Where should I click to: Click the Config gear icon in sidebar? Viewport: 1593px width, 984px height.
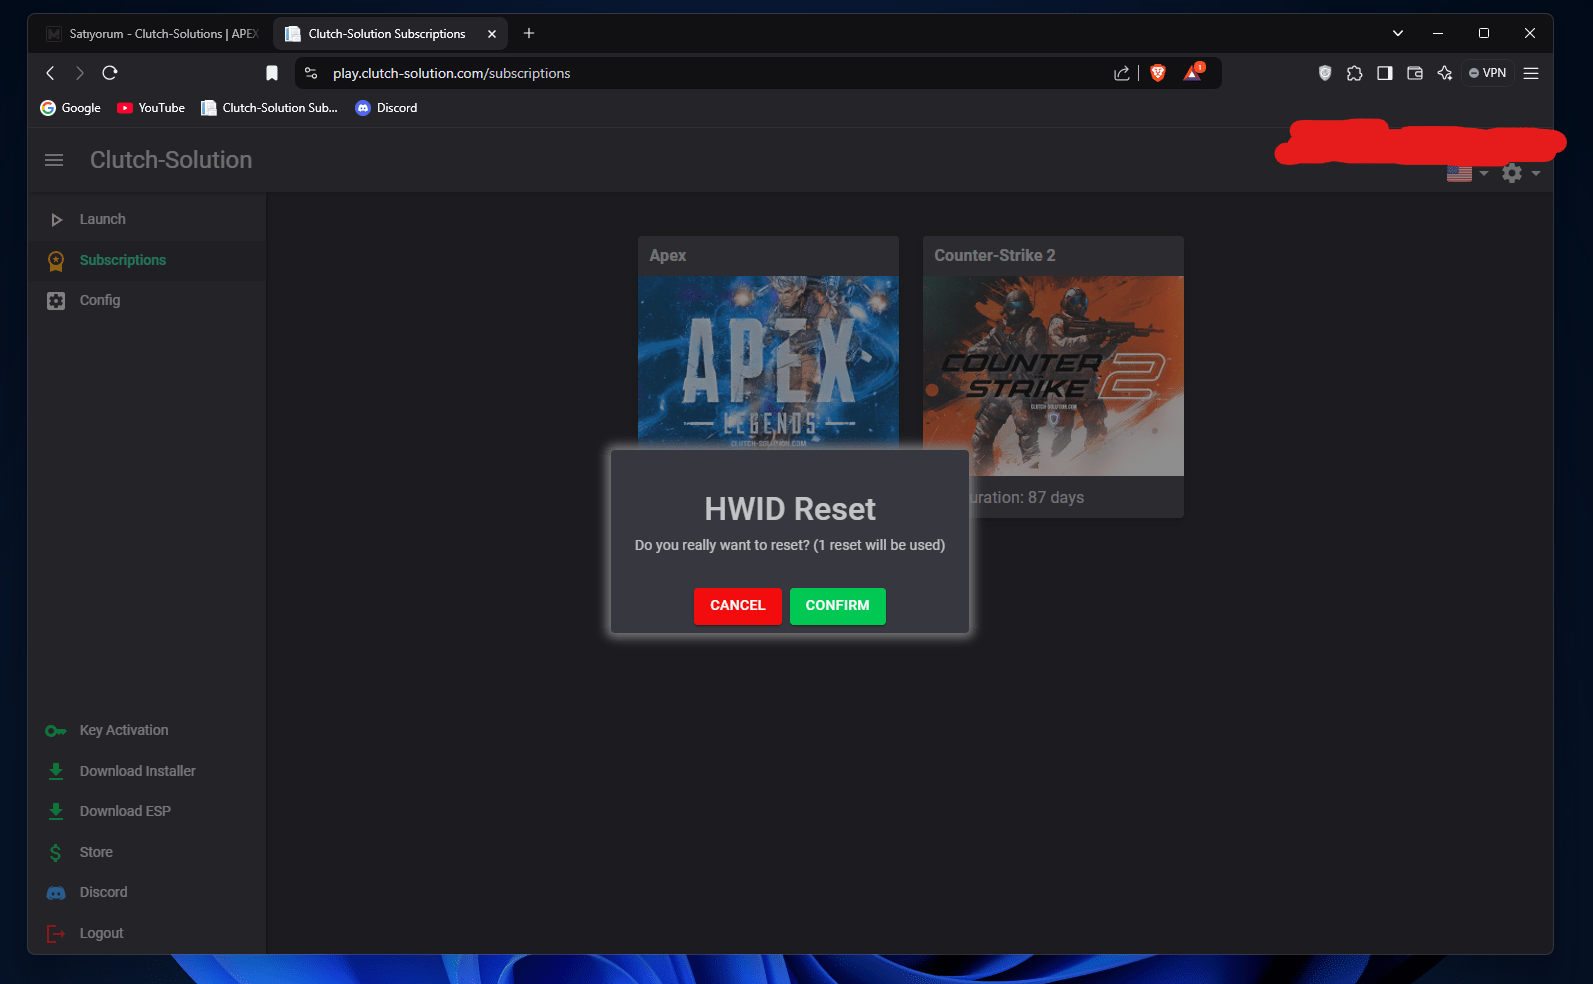point(56,301)
